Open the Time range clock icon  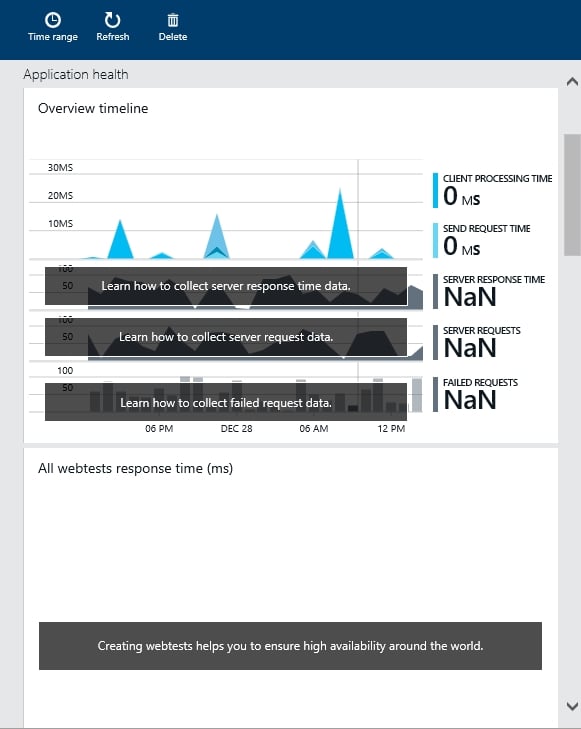[53, 20]
